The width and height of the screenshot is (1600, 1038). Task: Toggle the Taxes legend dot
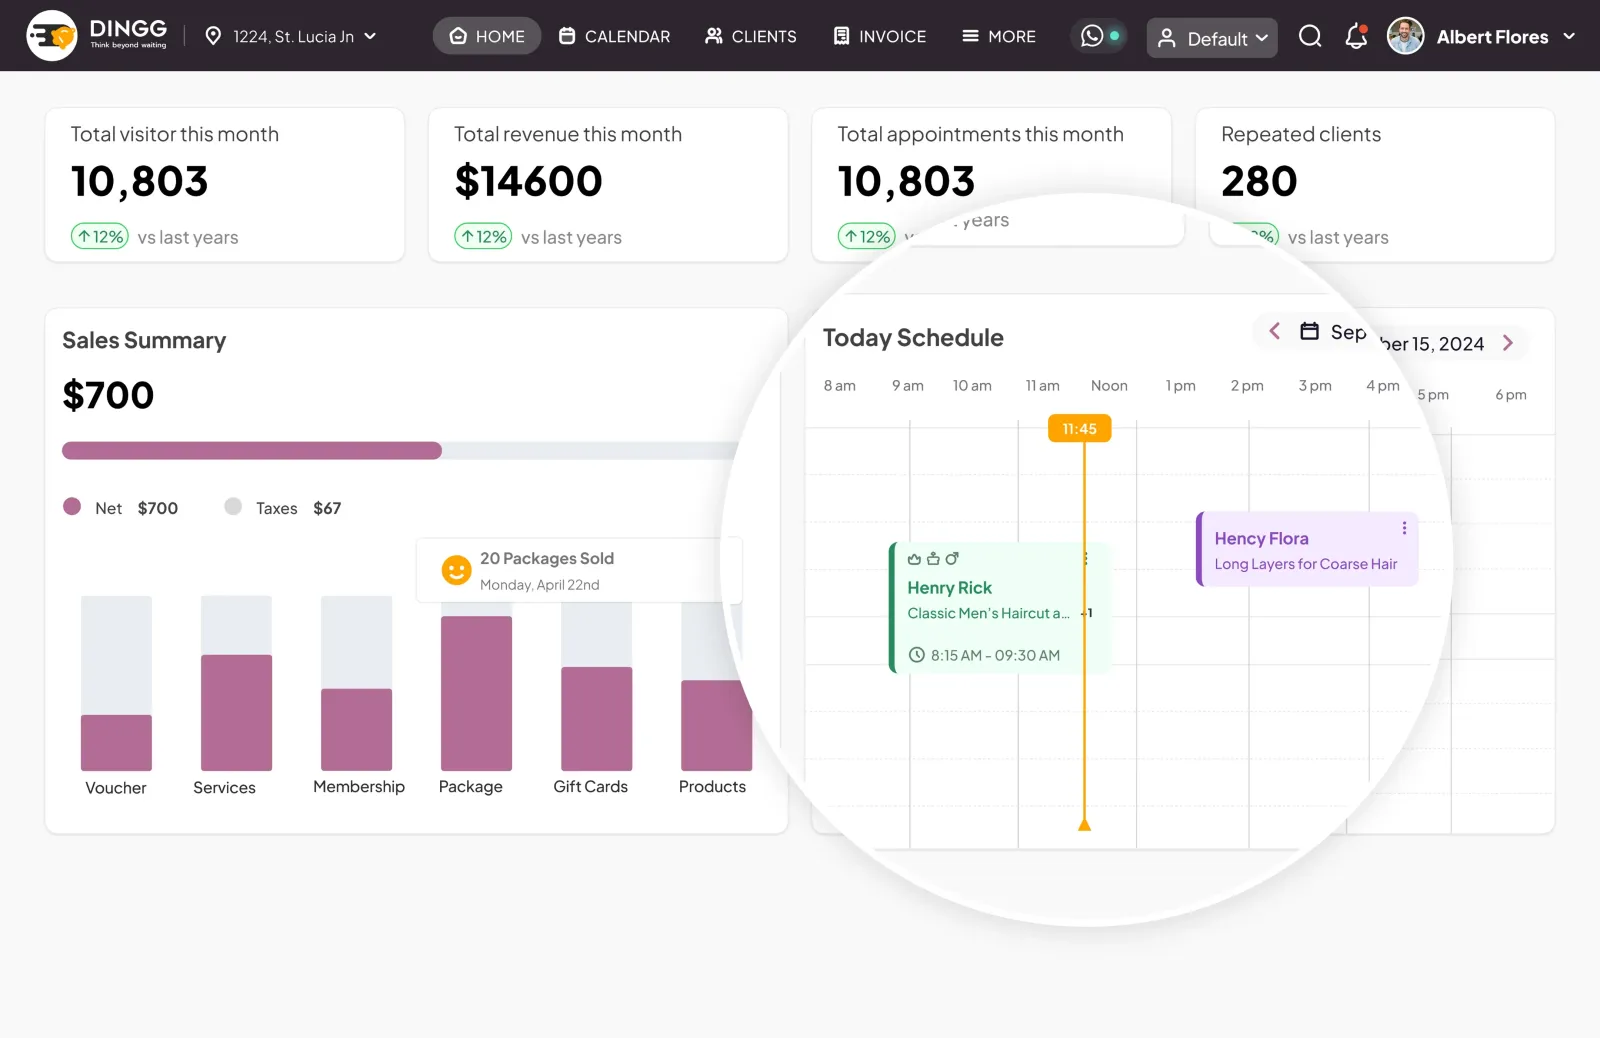233,506
